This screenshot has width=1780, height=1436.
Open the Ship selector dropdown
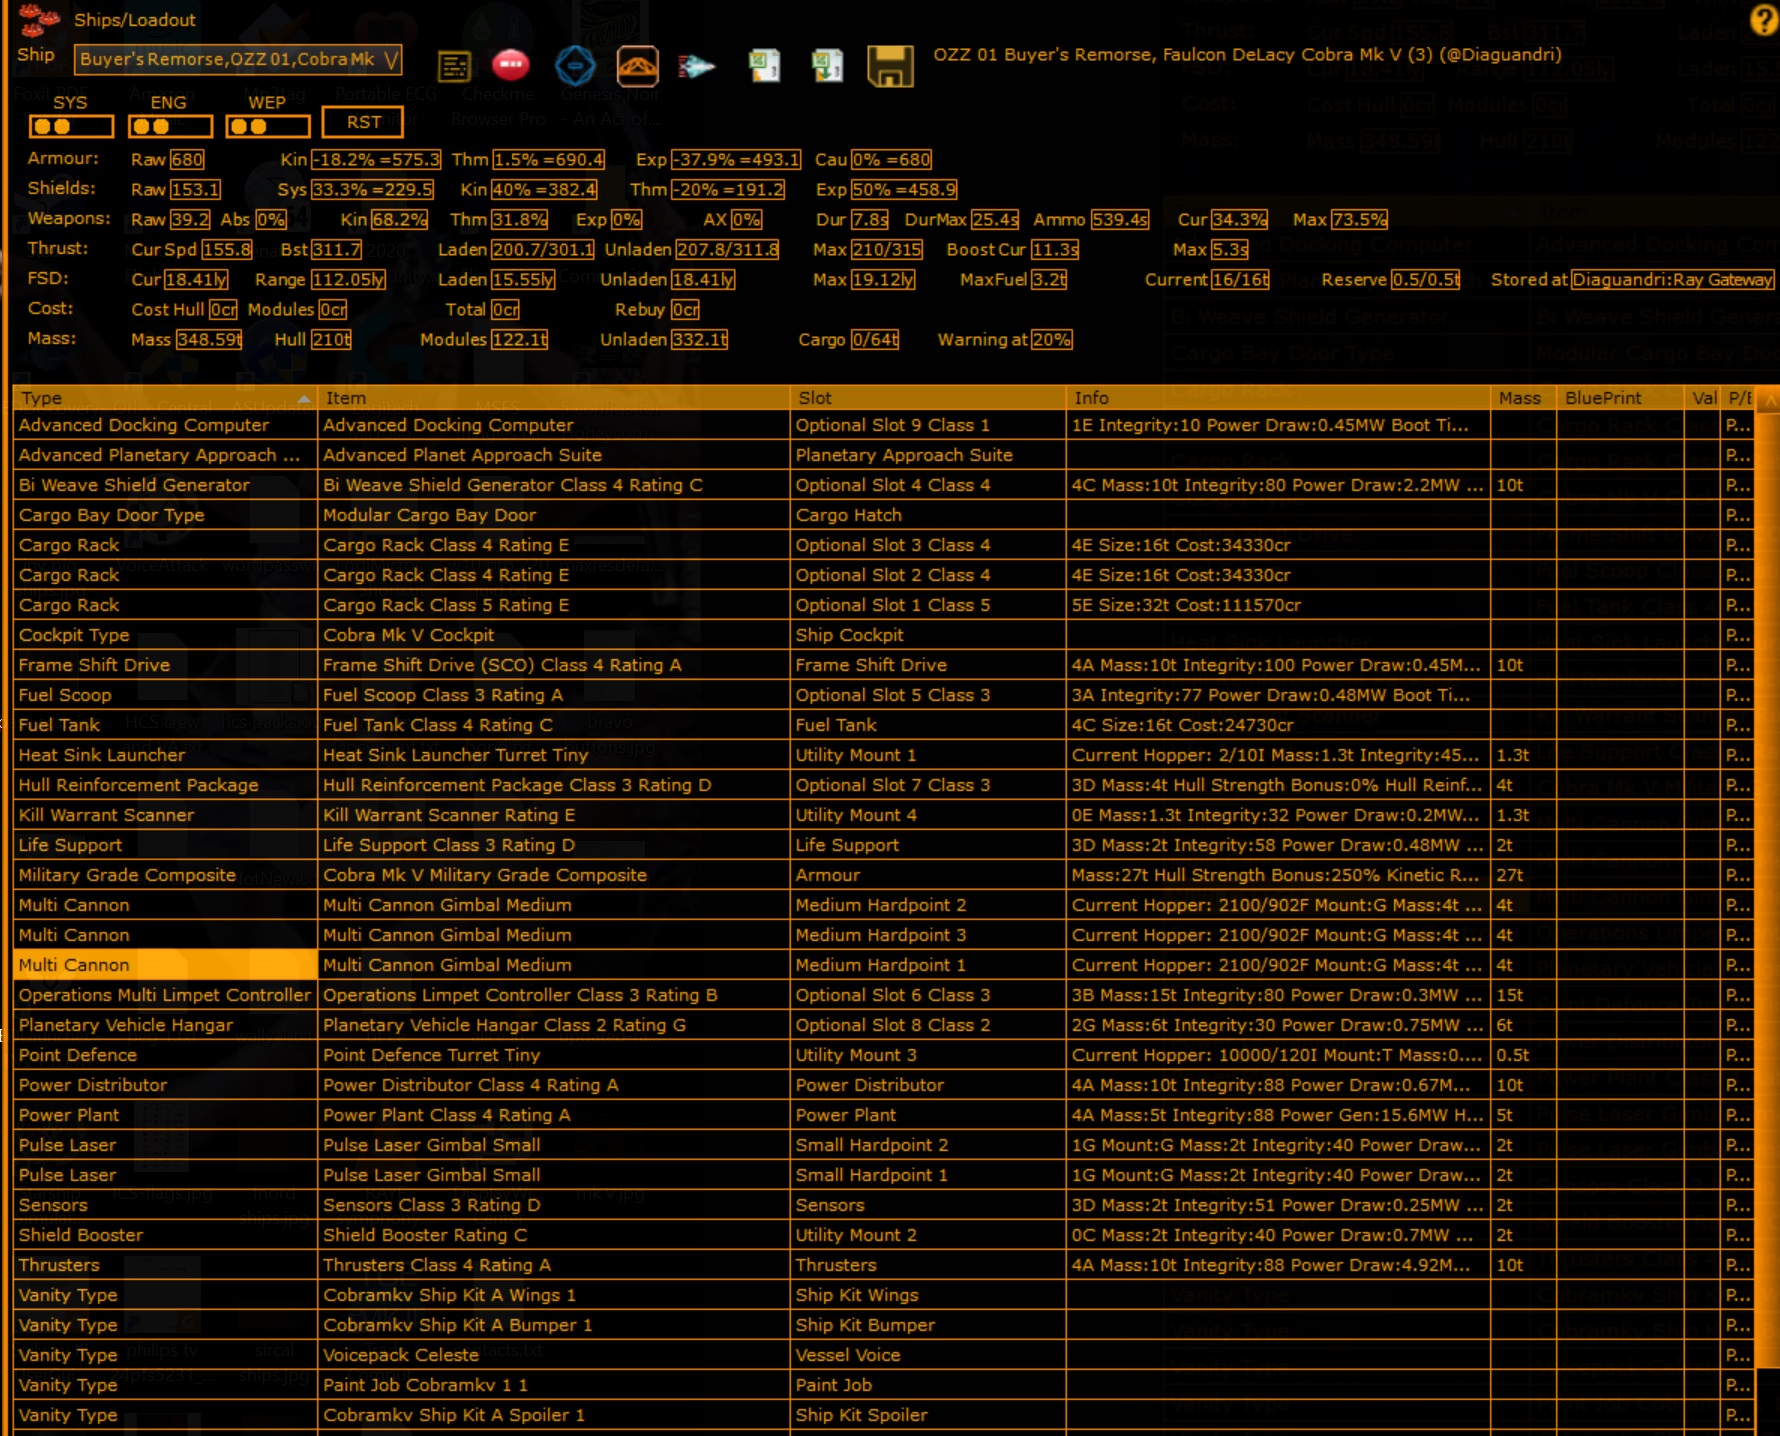point(238,60)
